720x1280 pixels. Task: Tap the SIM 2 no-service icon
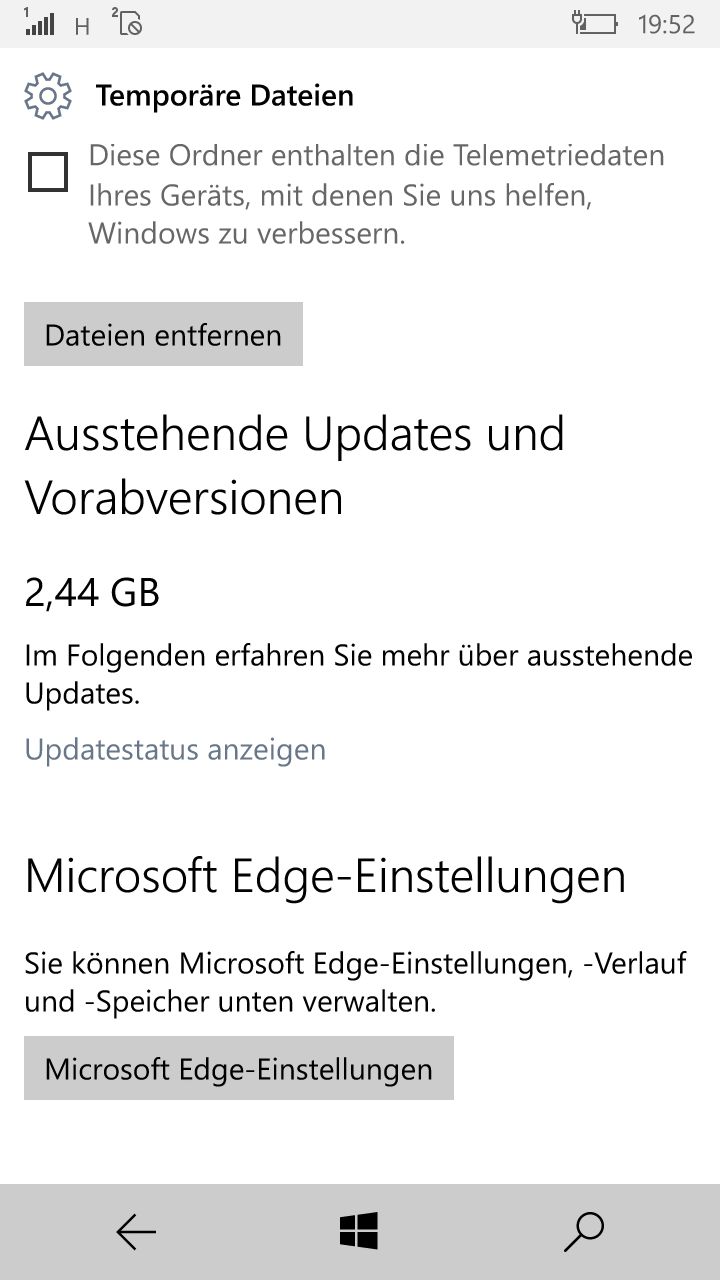click(127, 22)
